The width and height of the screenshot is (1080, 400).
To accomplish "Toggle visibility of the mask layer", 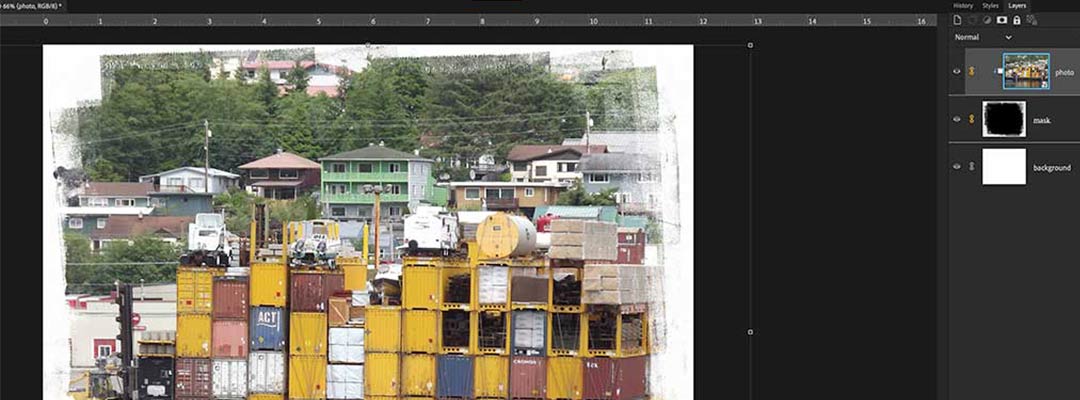I will [x=957, y=119].
